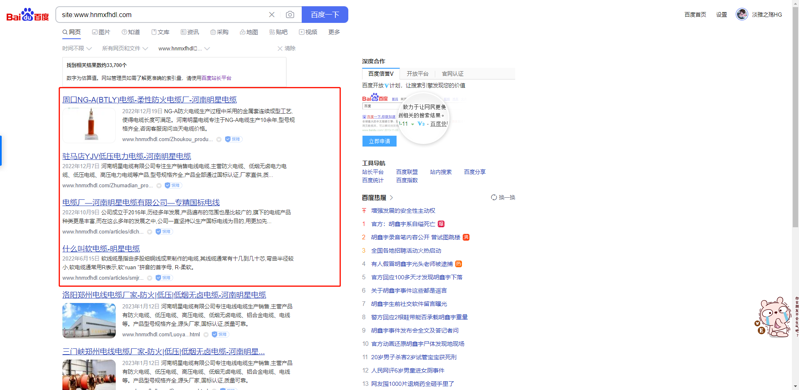Open result 什么叫软电缆-明星电缆 title link

click(101, 249)
